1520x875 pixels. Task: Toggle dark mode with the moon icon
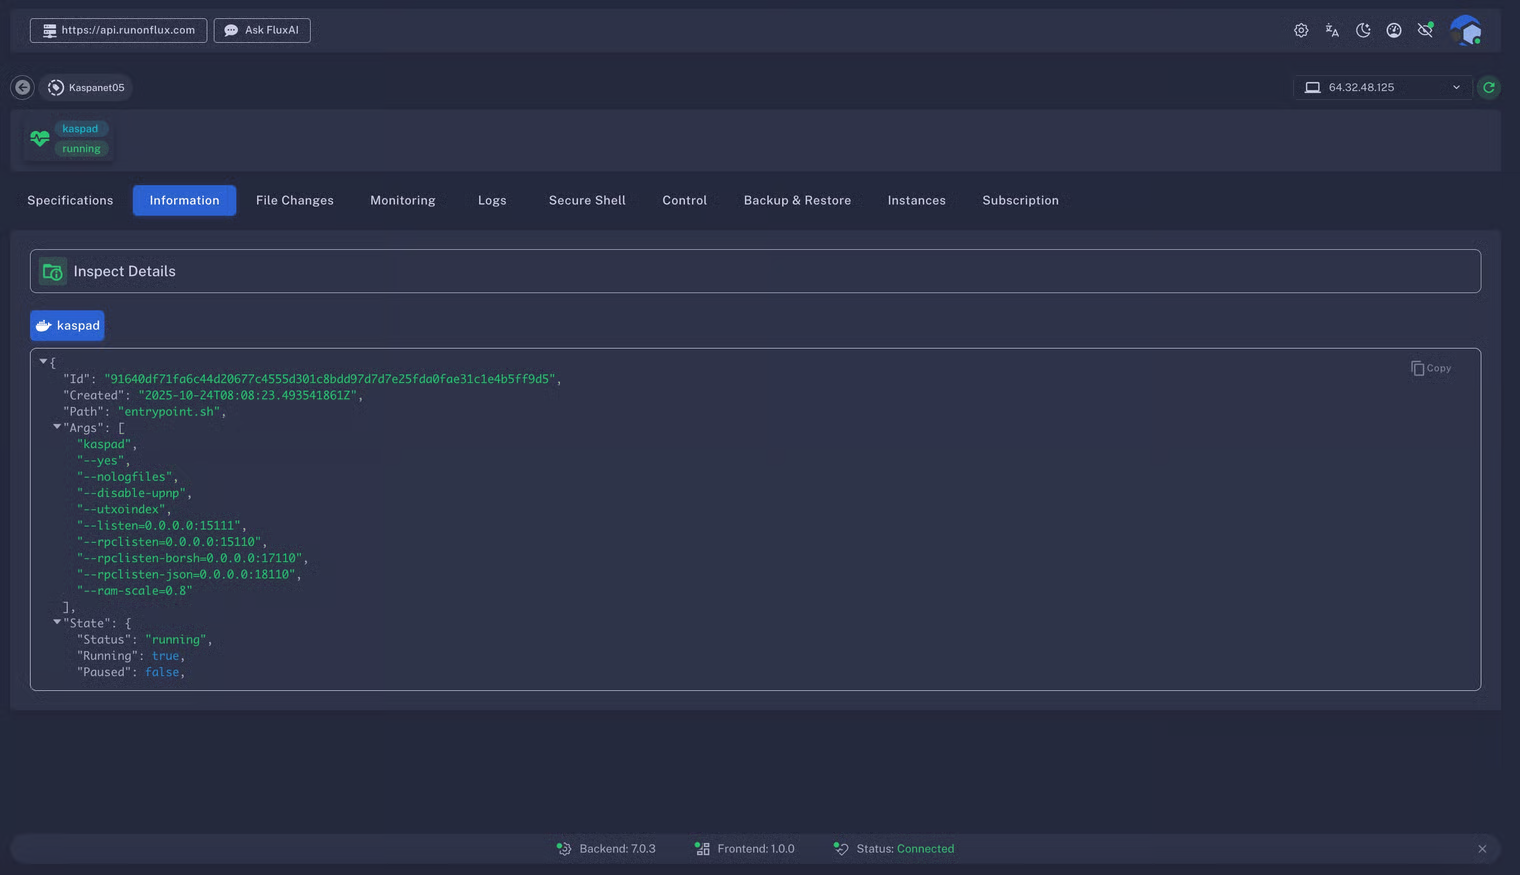1363,31
